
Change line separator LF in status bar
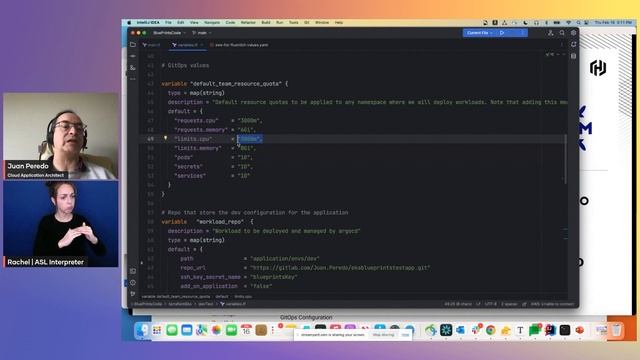[478, 304]
